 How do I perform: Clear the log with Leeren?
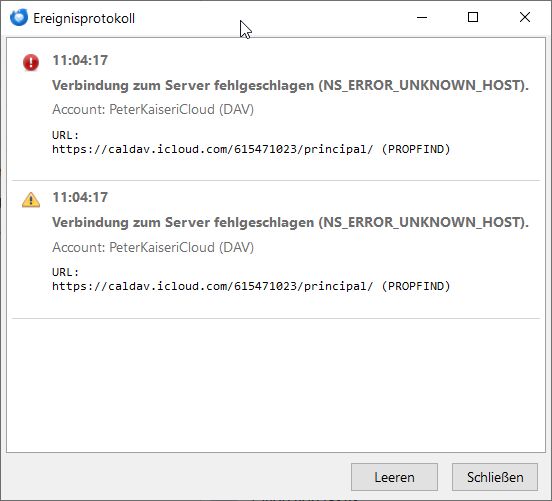click(394, 477)
